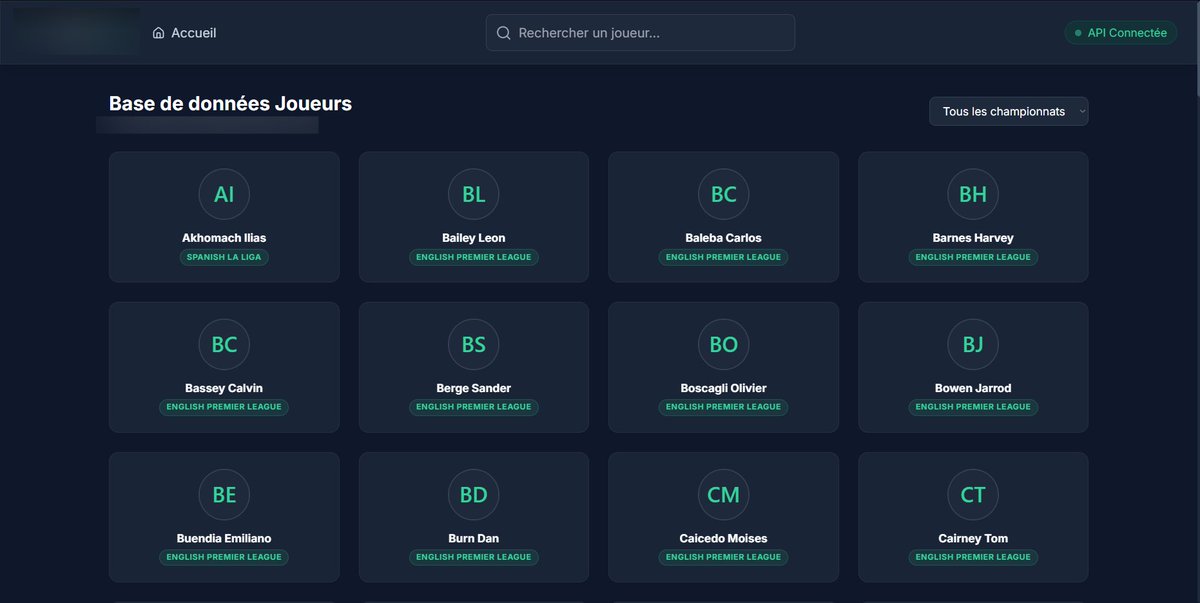
Task: Select the name Akhomach Ilias
Action: [x=224, y=238]
